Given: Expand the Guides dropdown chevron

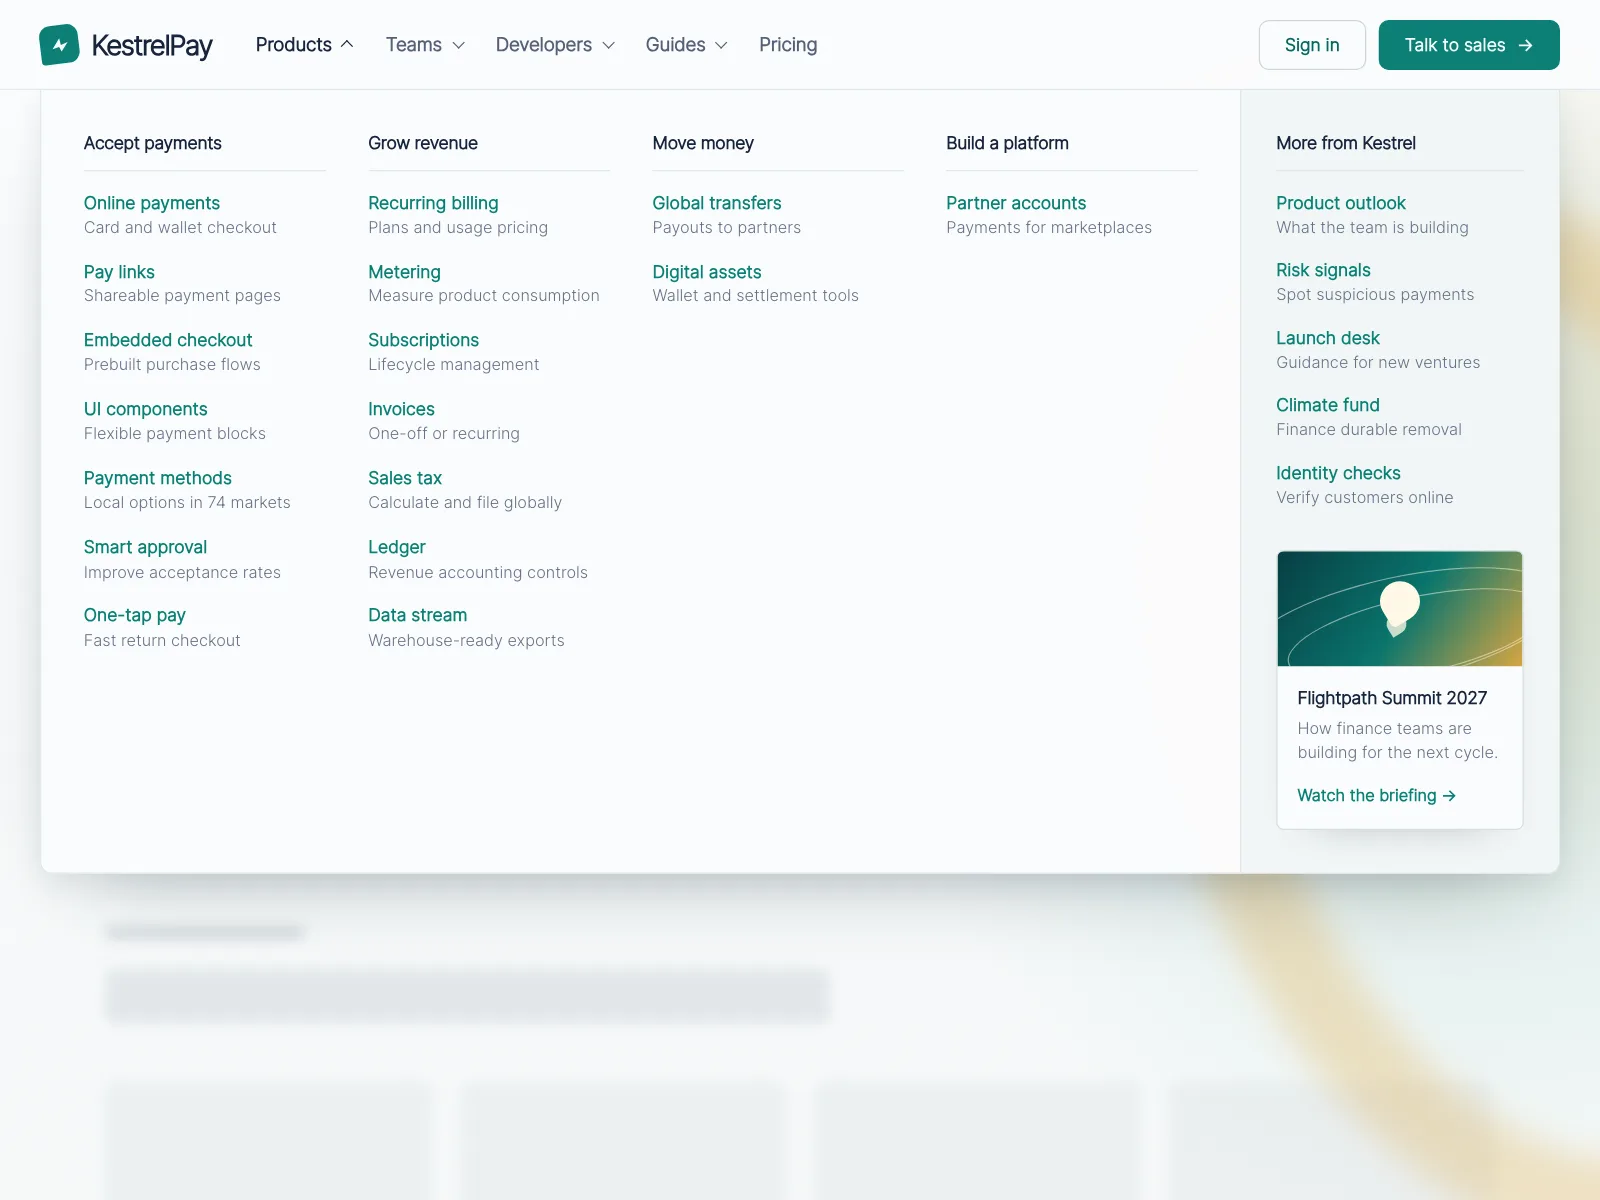Looking at the screenshot, I should pyautogui.click(x=721, y=45).
